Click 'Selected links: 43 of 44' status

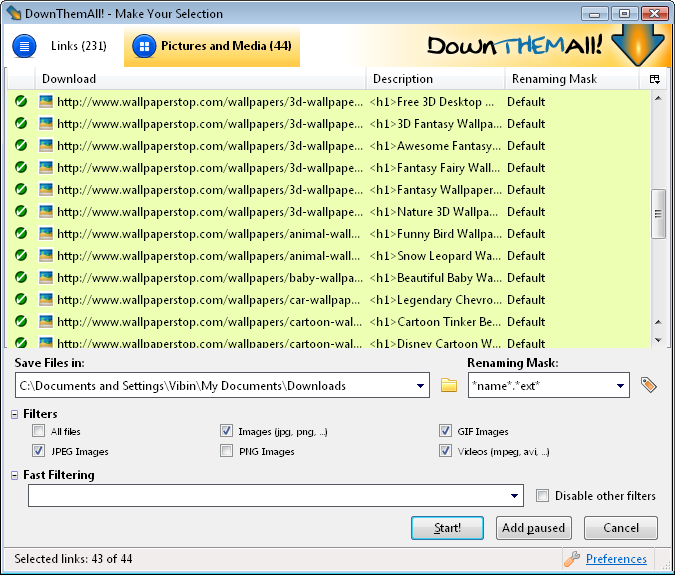[73, 559]
